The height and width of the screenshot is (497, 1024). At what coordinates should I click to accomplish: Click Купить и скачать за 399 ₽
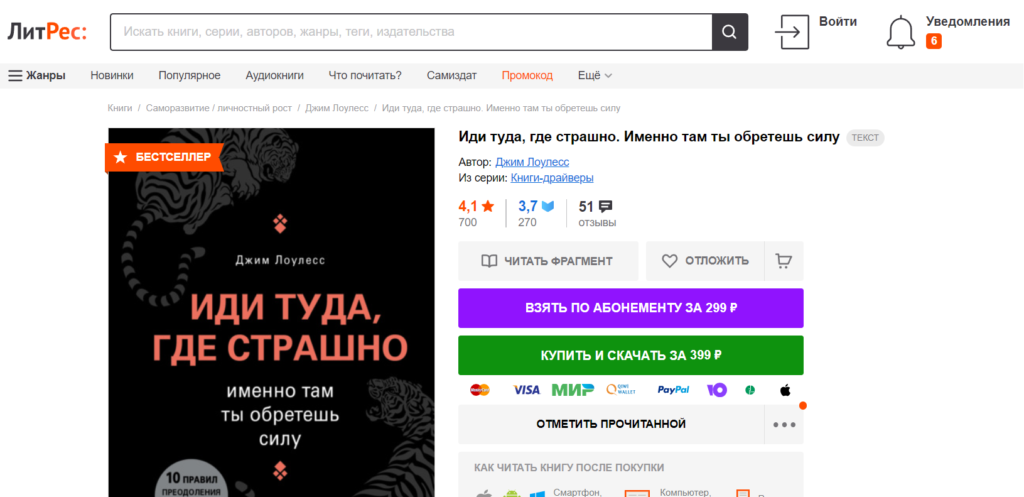pyautogui.click(x=631, y=355)
